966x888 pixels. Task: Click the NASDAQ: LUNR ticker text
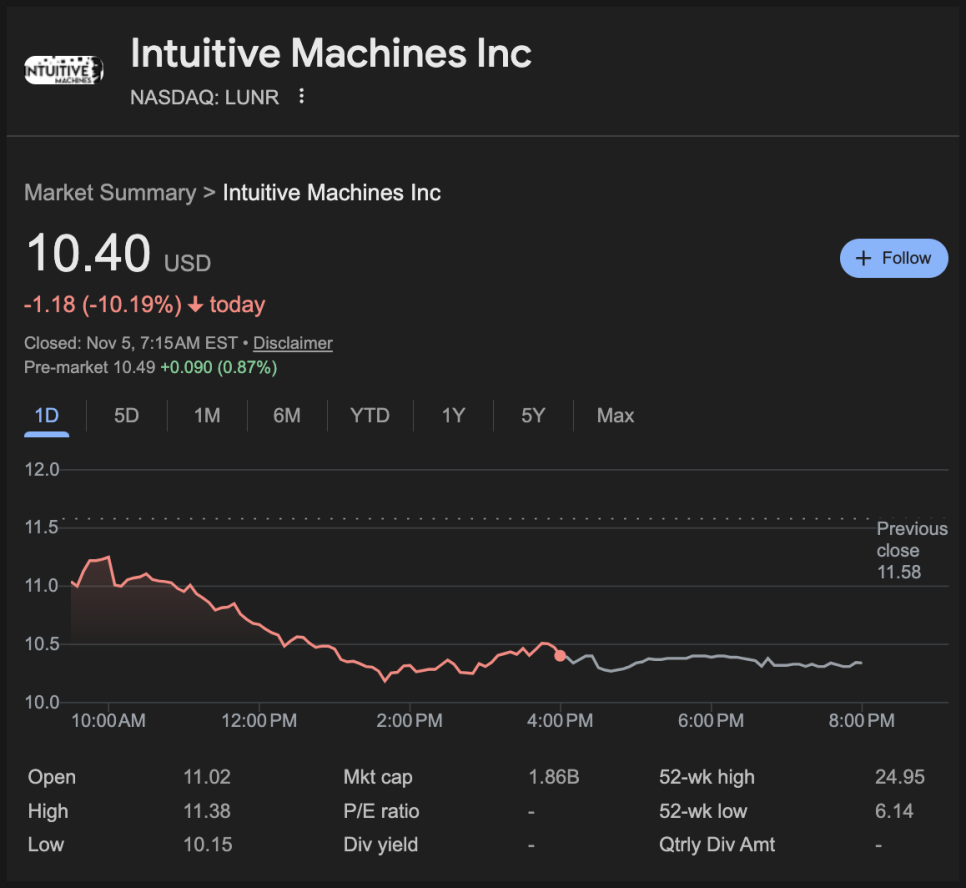(205, 97)
